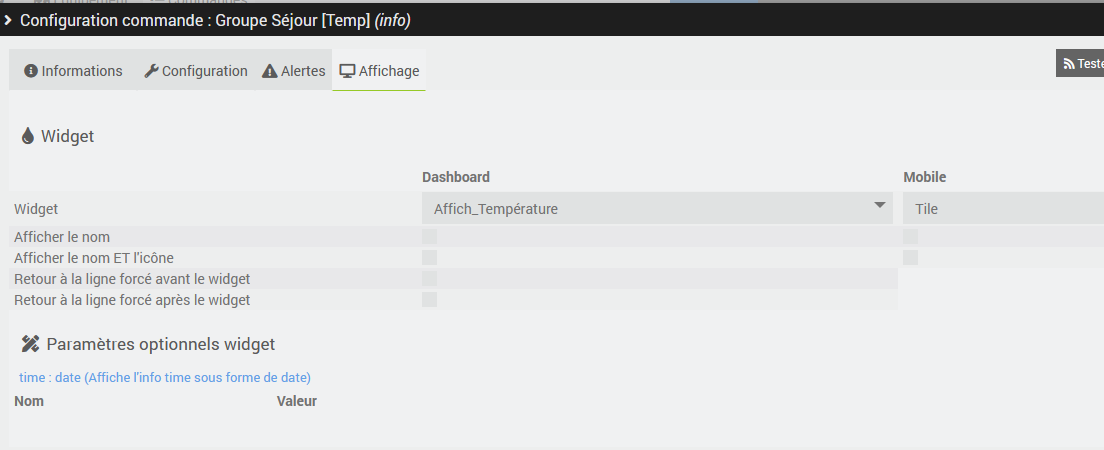Switch to the Informations tab
1104x450 pixels.
pos(73,71)
